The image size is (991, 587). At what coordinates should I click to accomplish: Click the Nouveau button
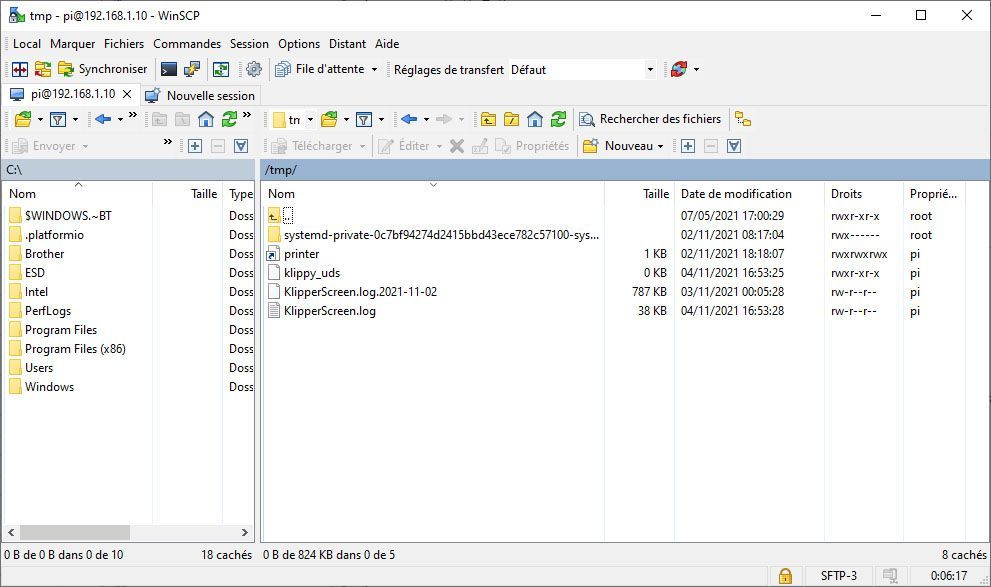point(618,146)
